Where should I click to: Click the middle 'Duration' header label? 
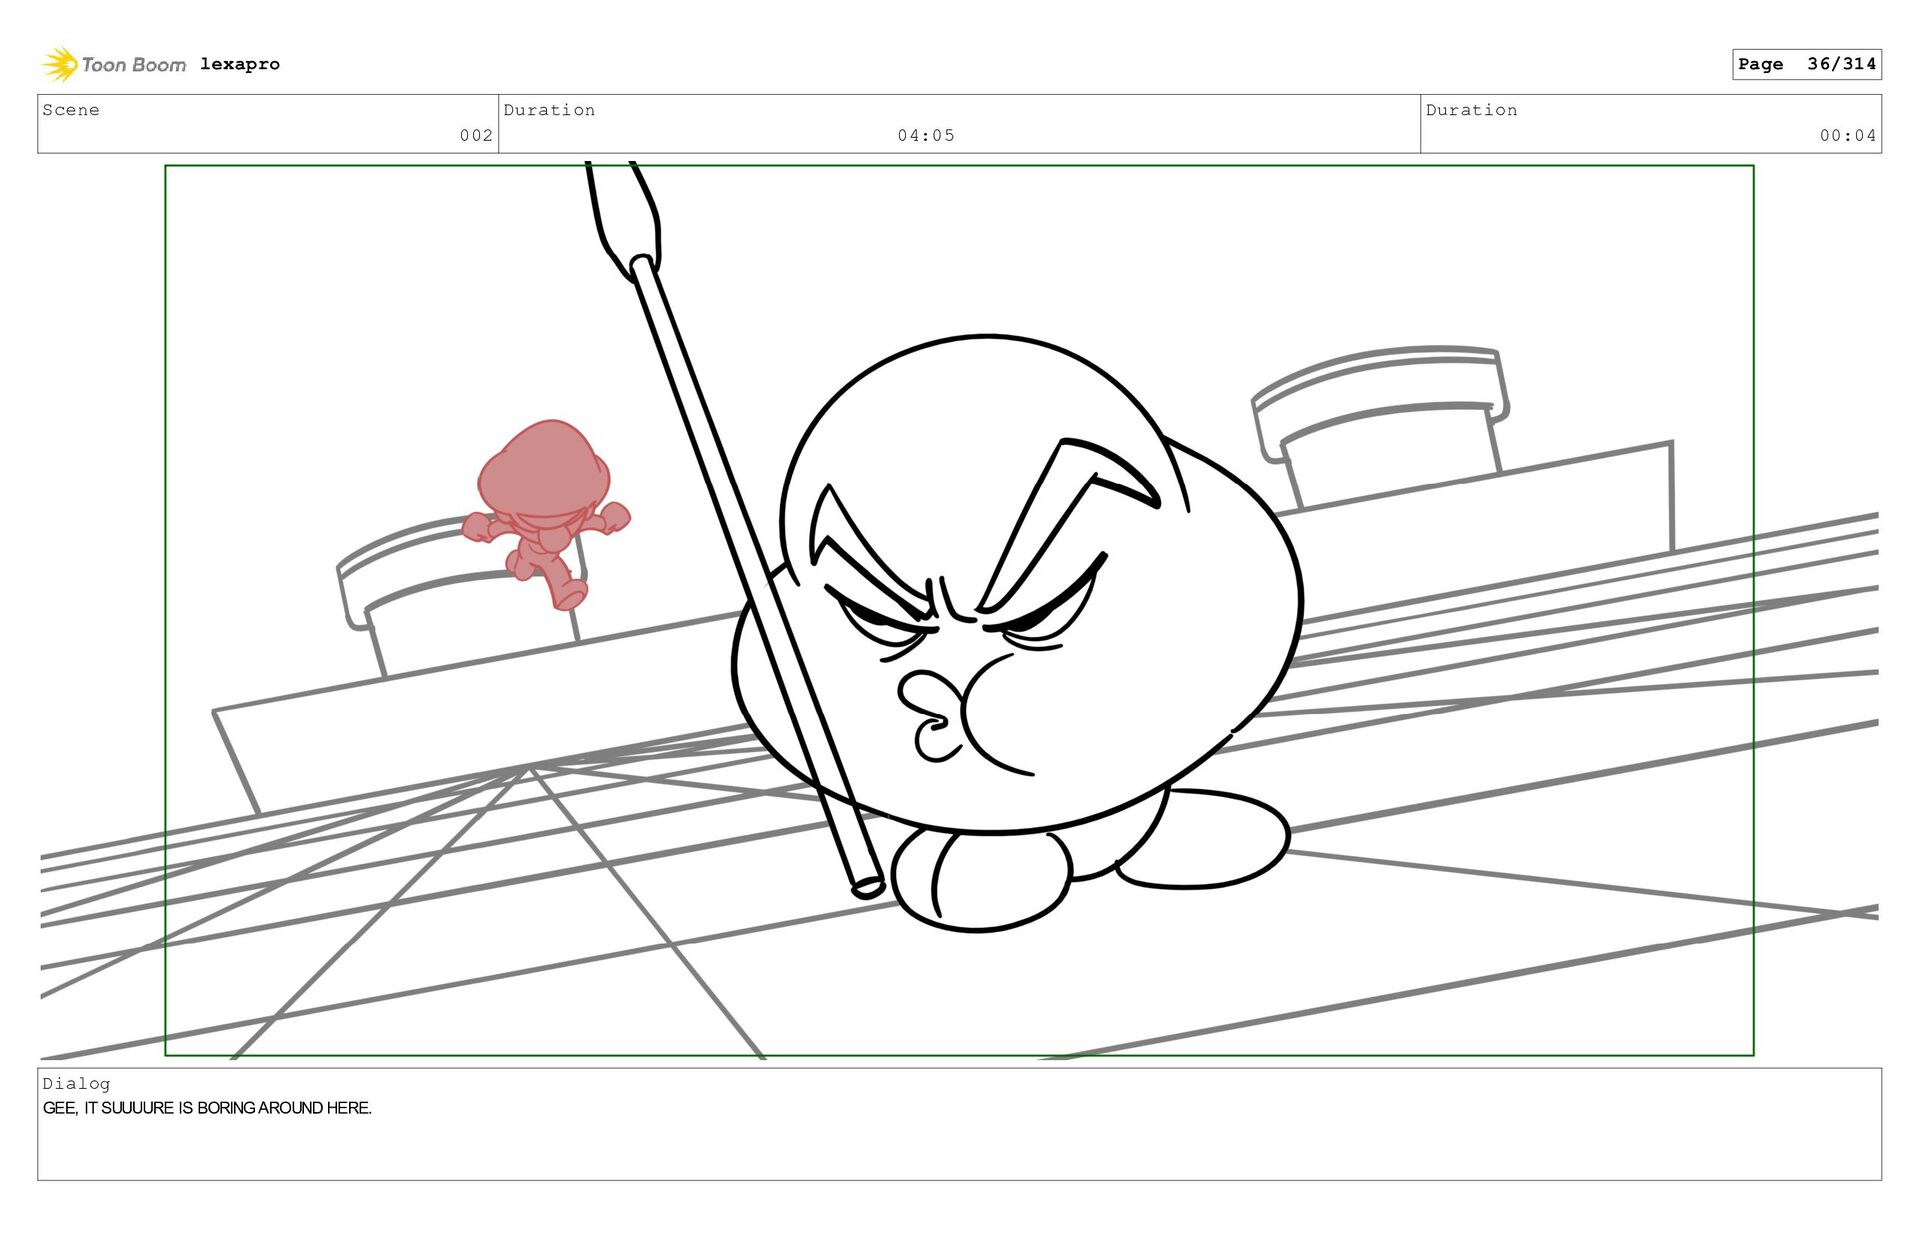coord(549,110)
